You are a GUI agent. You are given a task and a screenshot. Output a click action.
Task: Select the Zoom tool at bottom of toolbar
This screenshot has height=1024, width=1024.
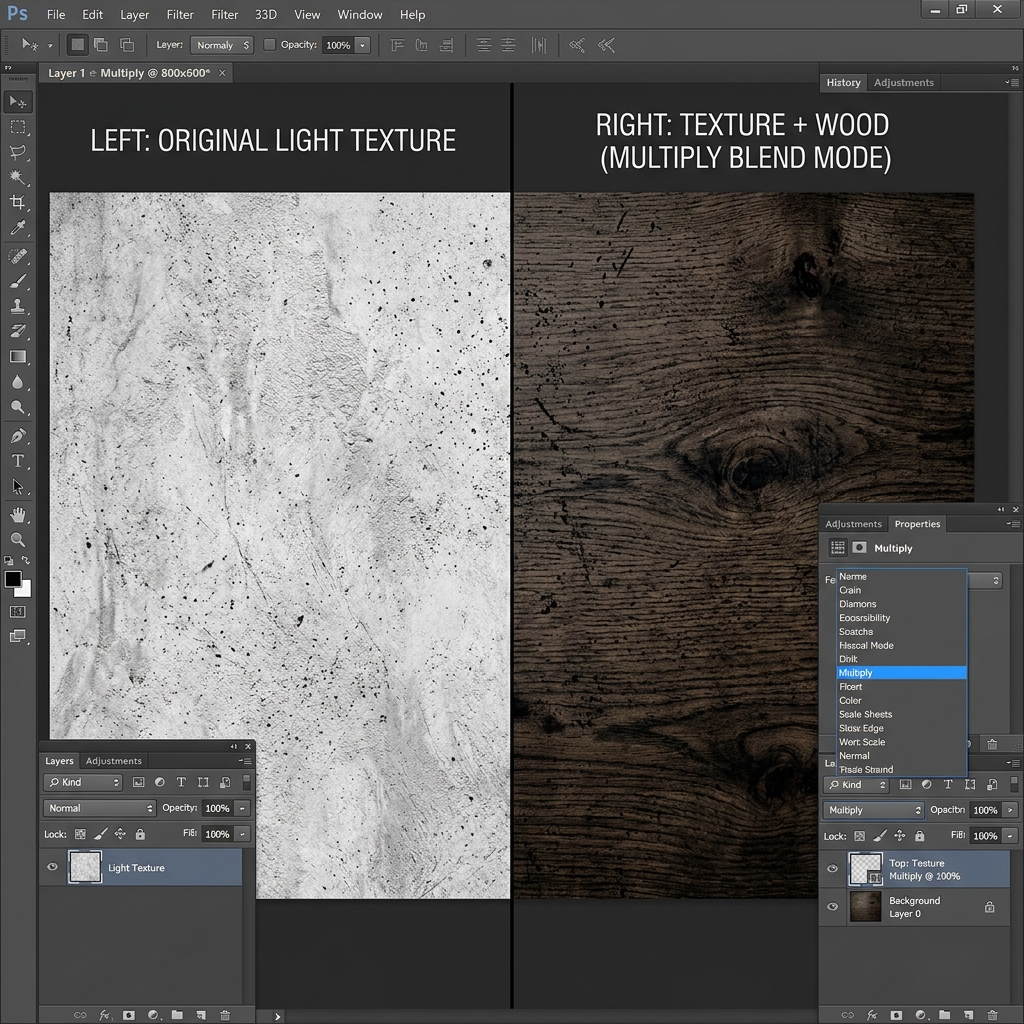pos(18,539)
